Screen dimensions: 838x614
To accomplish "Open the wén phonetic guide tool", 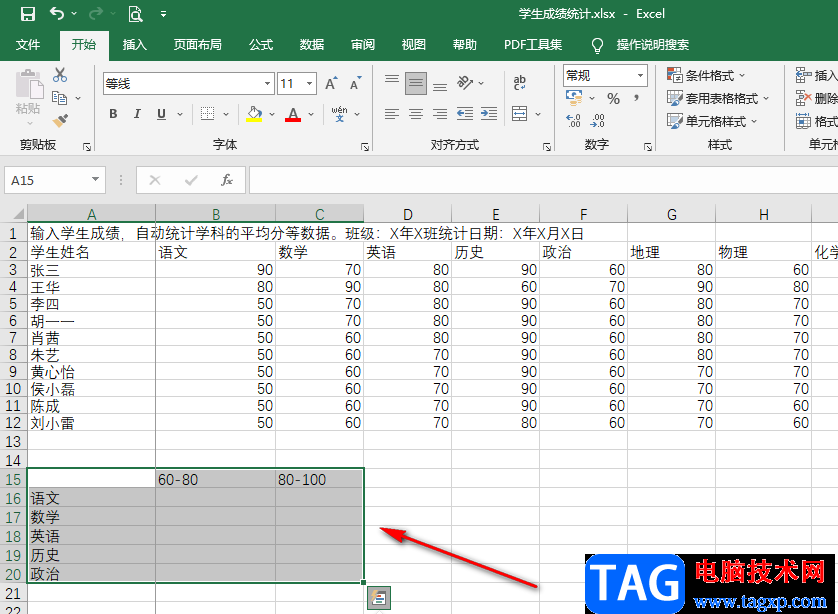I will (x=339, y=114).
